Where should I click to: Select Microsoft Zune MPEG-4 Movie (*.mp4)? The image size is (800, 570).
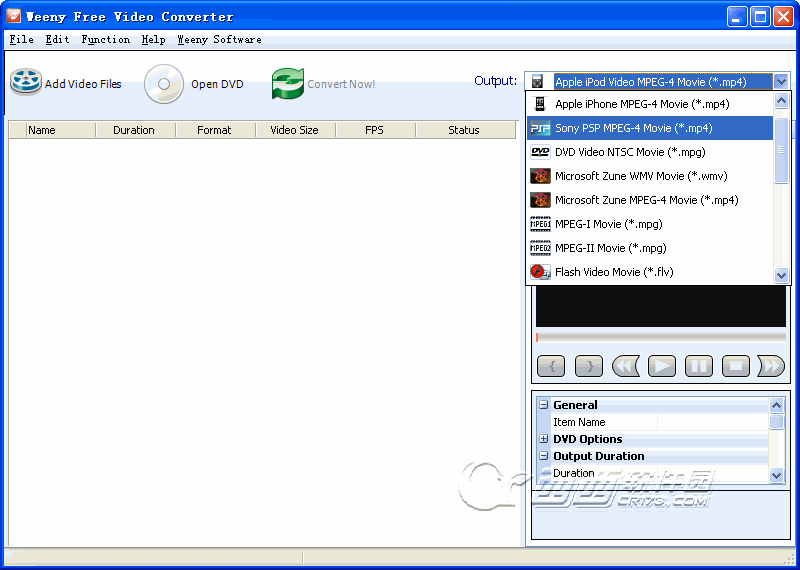pyautogui.click(x=650, y=200)
